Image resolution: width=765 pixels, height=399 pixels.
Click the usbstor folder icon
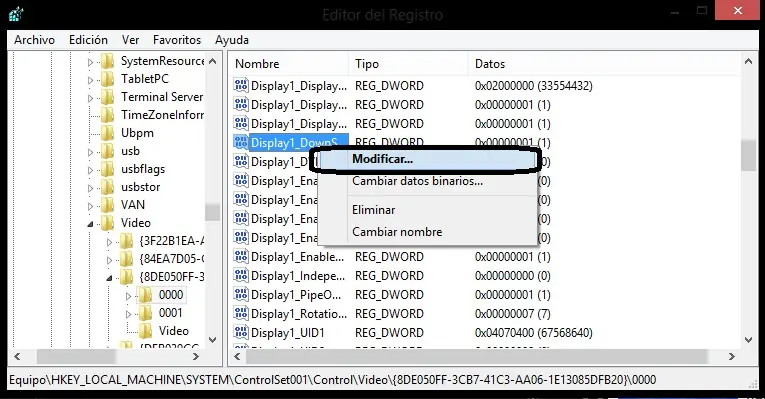[x=108, y=187]
